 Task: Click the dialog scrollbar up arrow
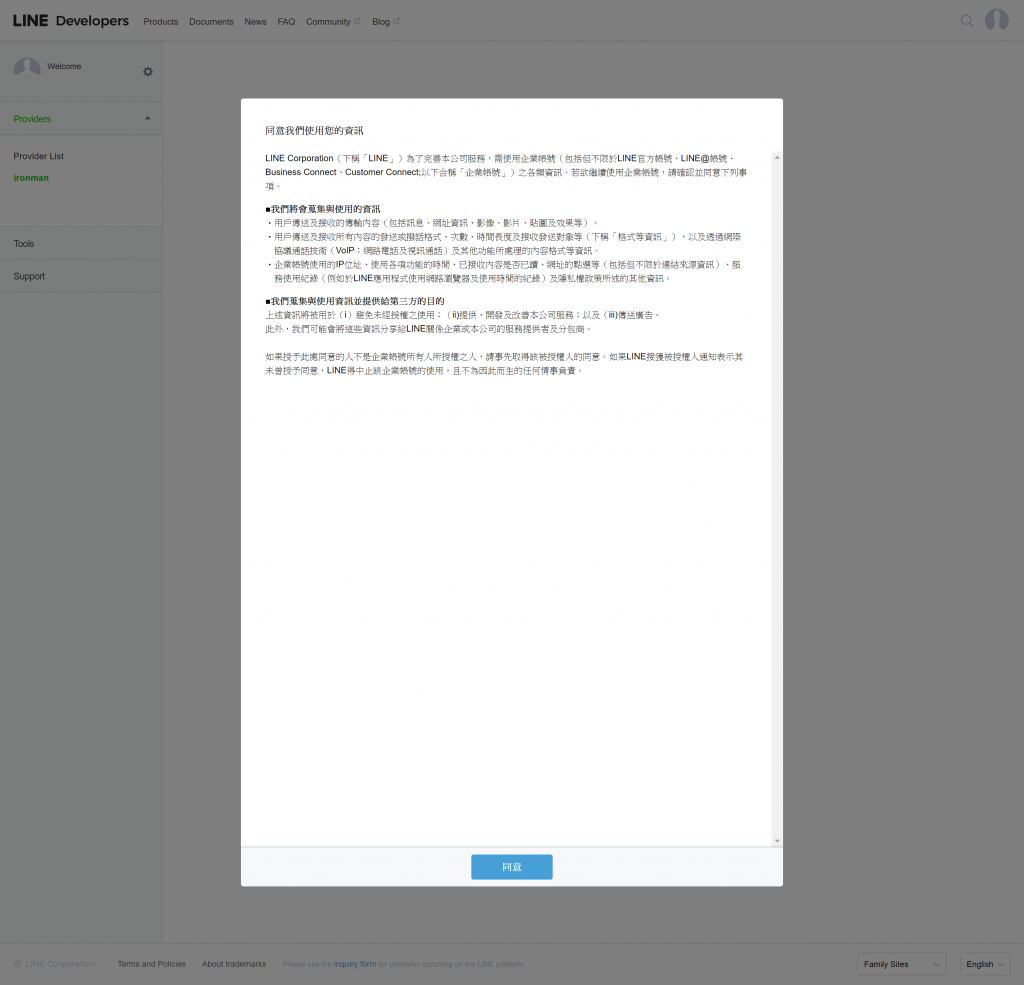776,157
